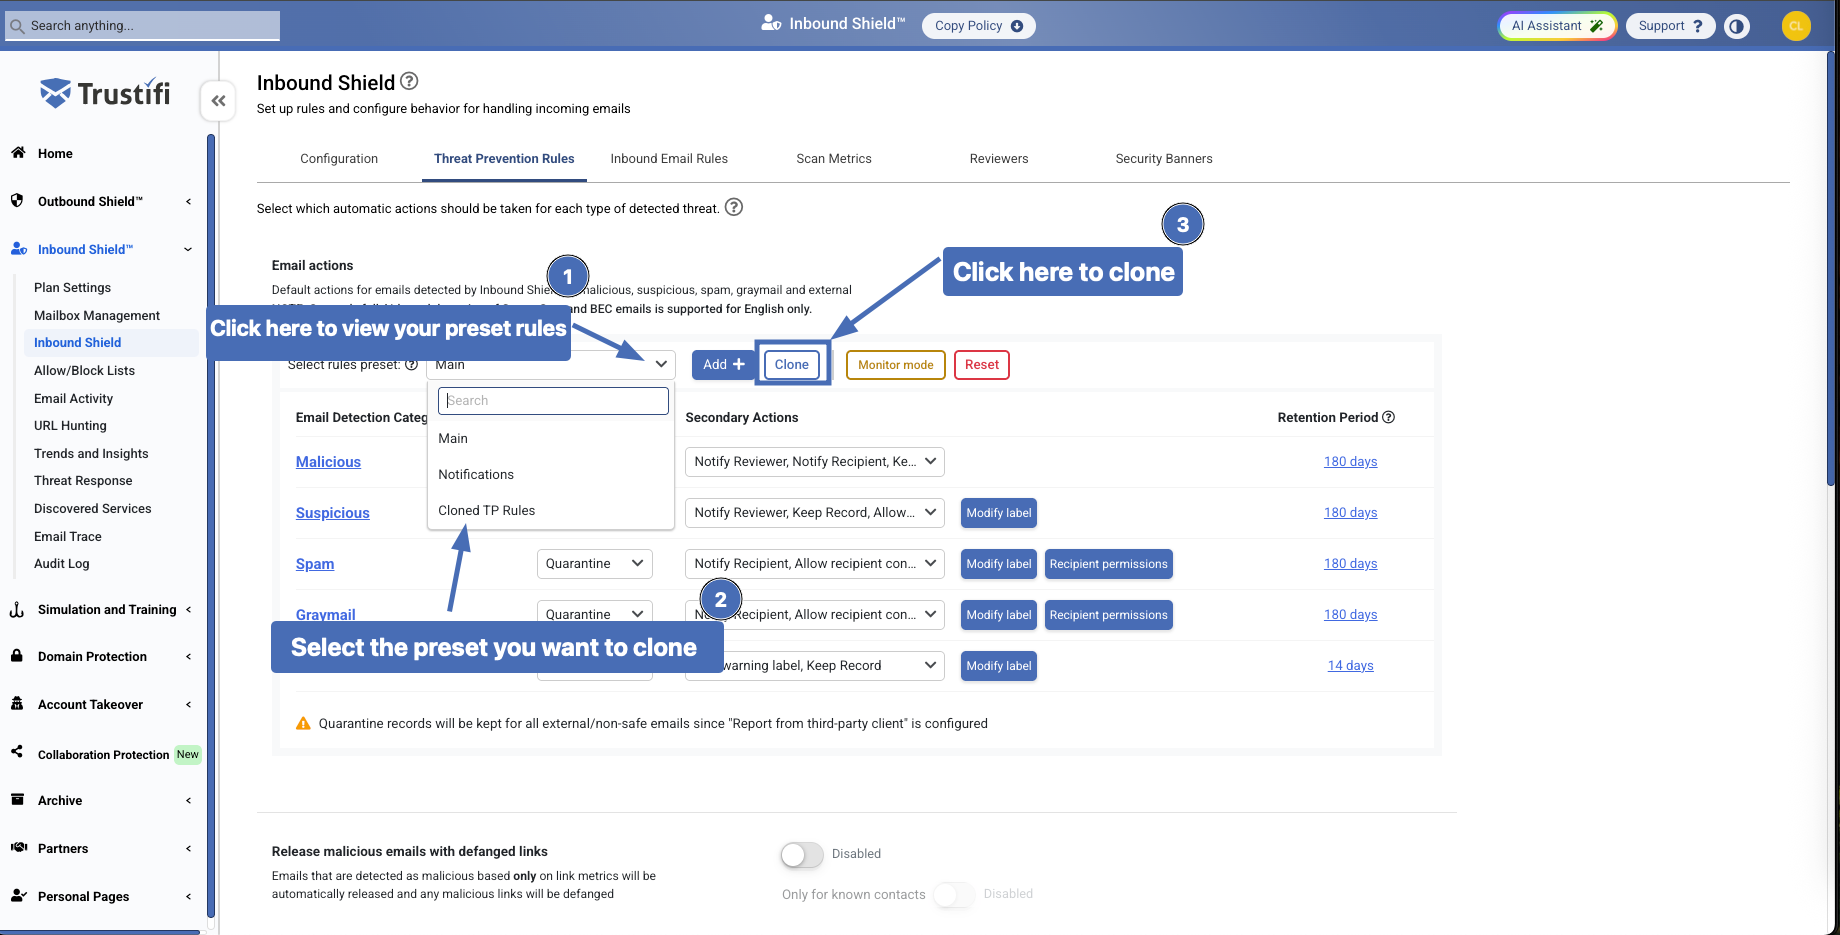The image size is (1840, 935).
Task: Open the user profile avatar
Action: 1796,26
